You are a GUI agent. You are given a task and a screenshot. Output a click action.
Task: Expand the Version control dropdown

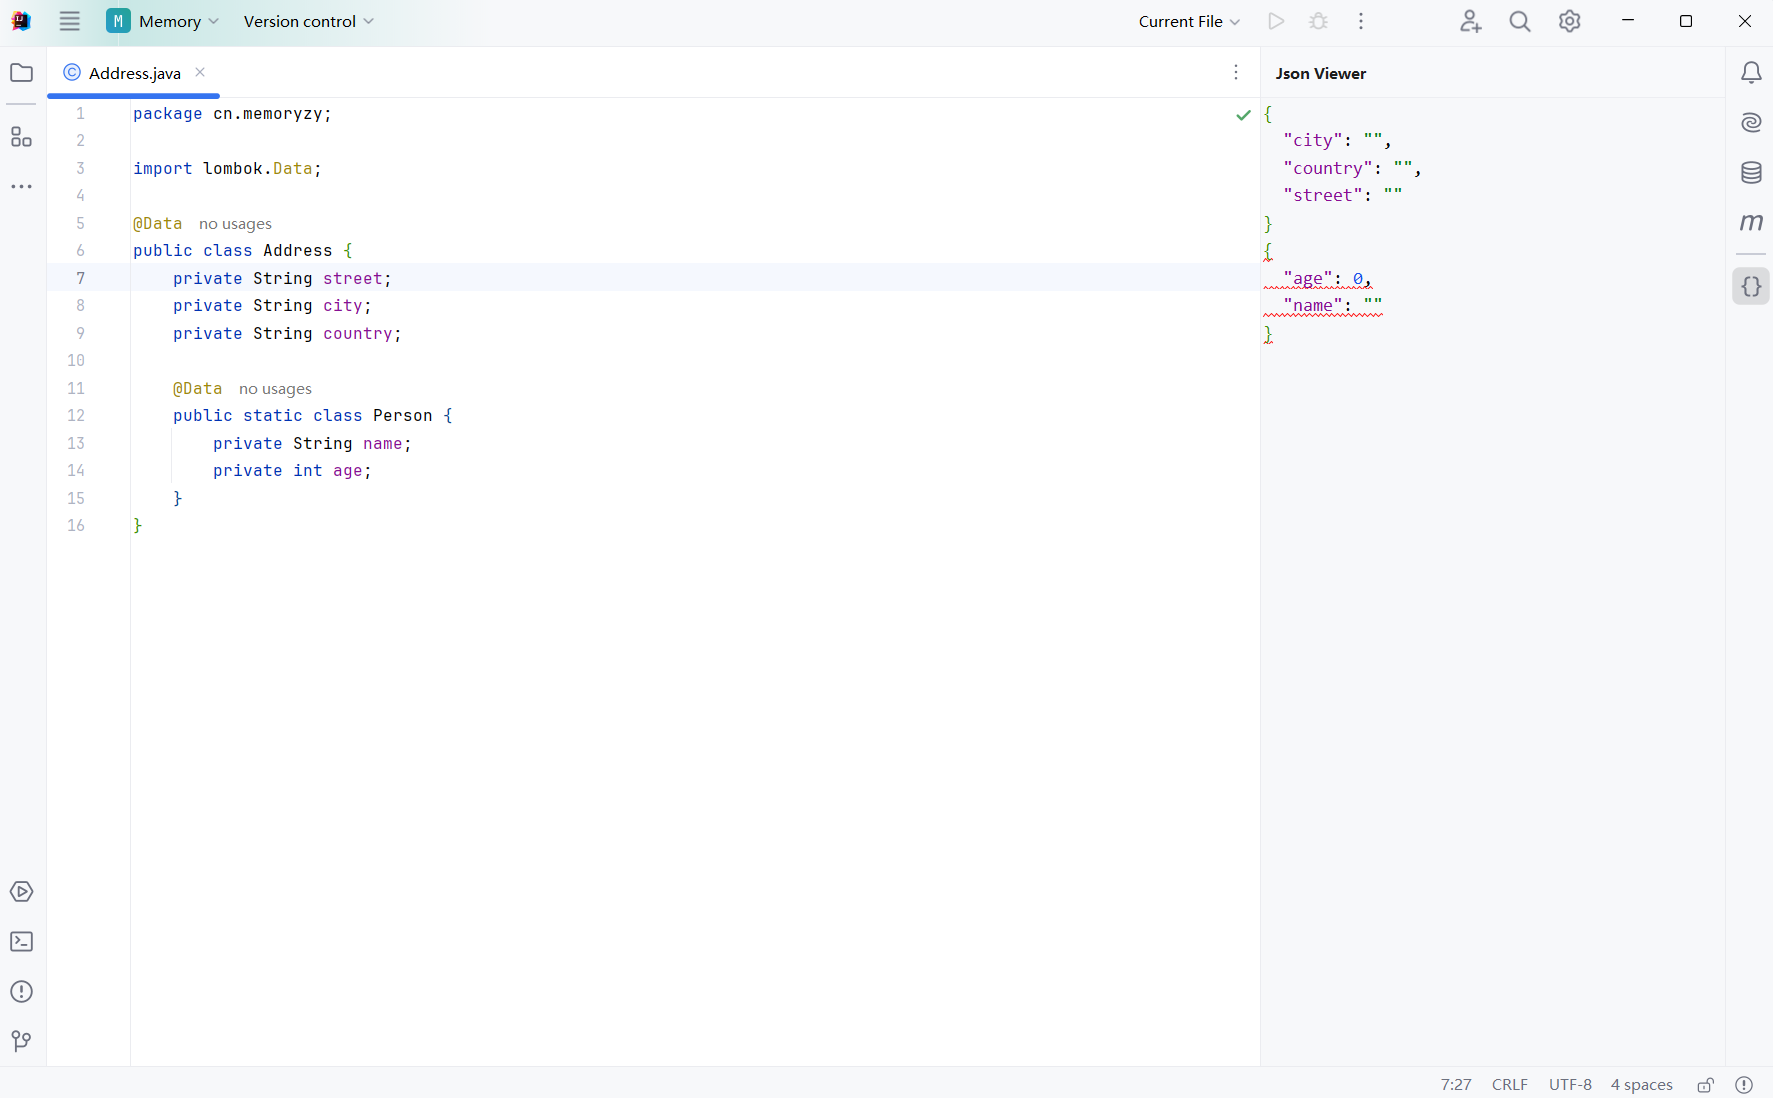tap(308, 21)
